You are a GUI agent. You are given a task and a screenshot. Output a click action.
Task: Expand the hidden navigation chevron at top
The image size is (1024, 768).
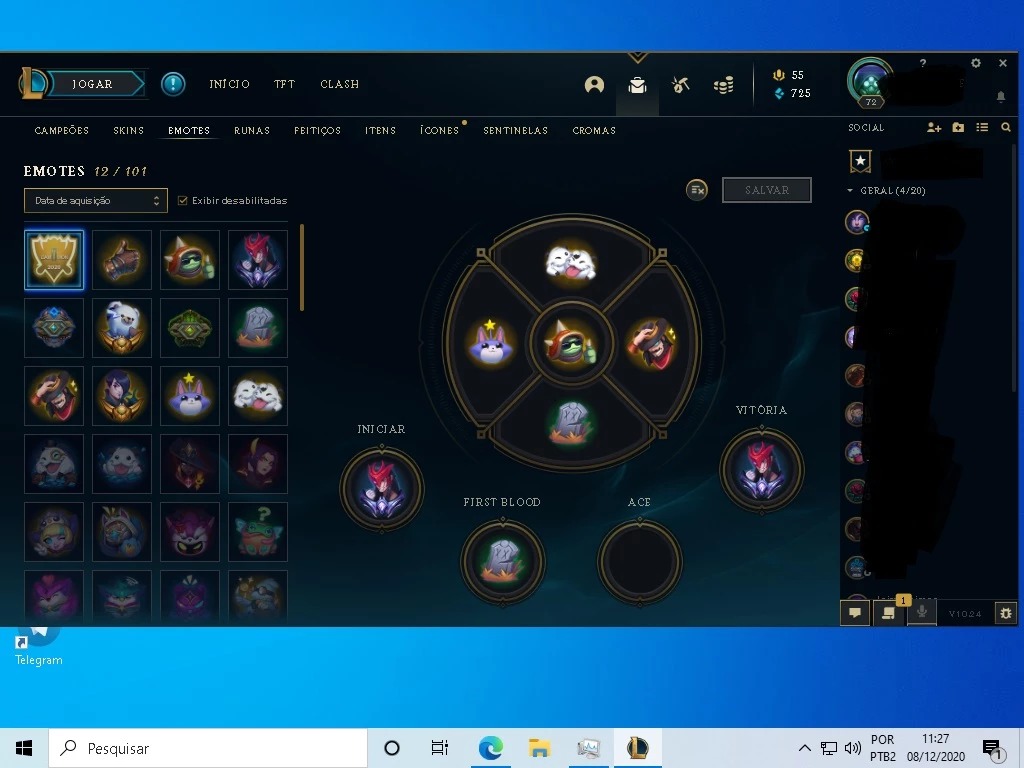[x=637, y=57]
